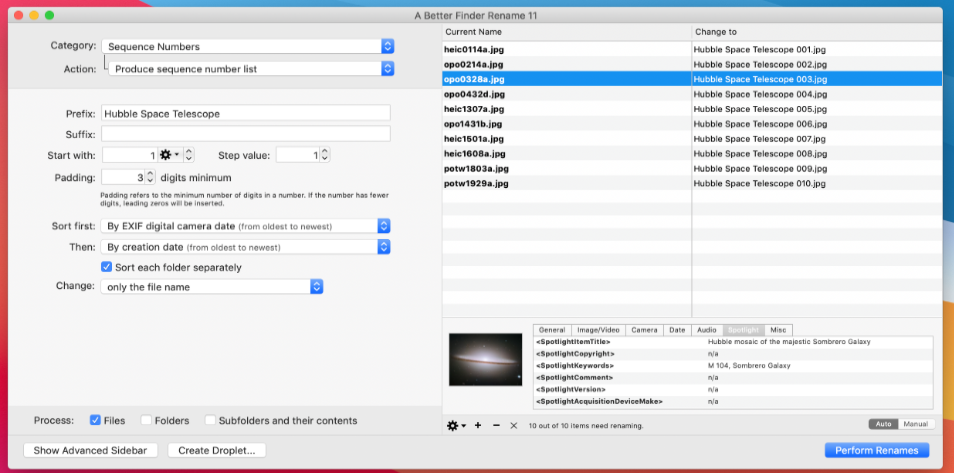This screenshot has width=954, height=473.
Task: Open the gear menu below the file list
Action: tap(456, 425)
